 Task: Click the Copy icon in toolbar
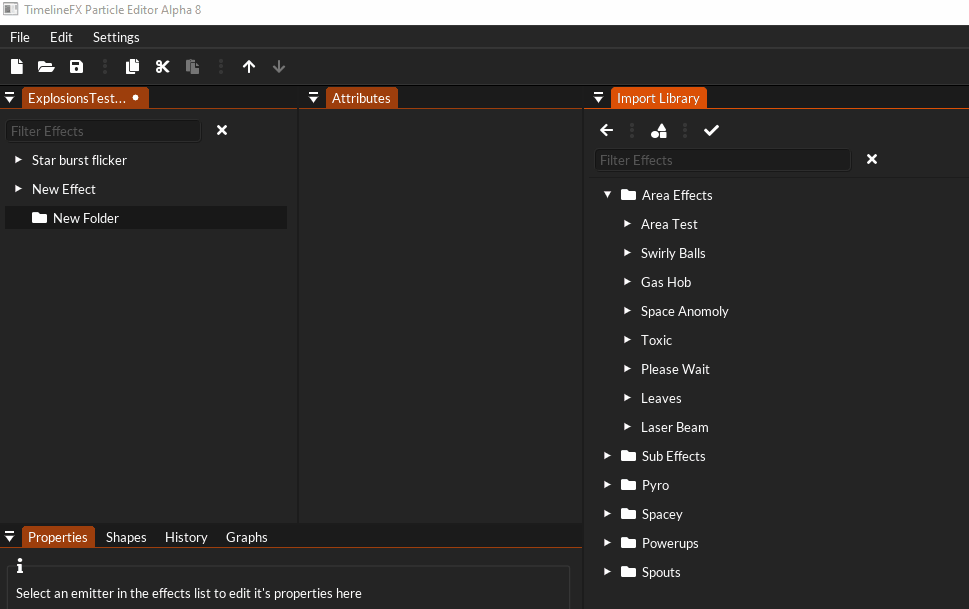pyautogui.click(x=132, y=67)
